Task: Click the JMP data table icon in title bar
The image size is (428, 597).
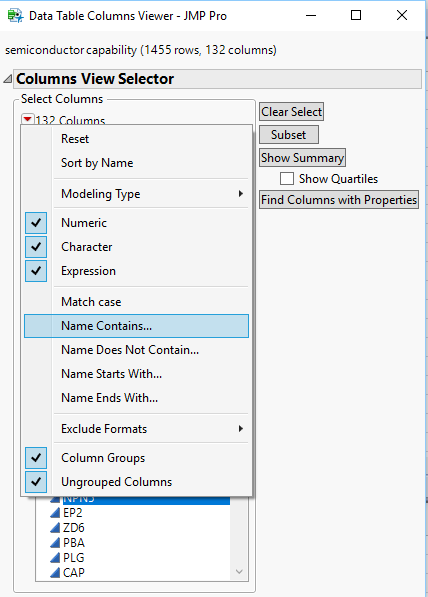Action: (15, 16)
